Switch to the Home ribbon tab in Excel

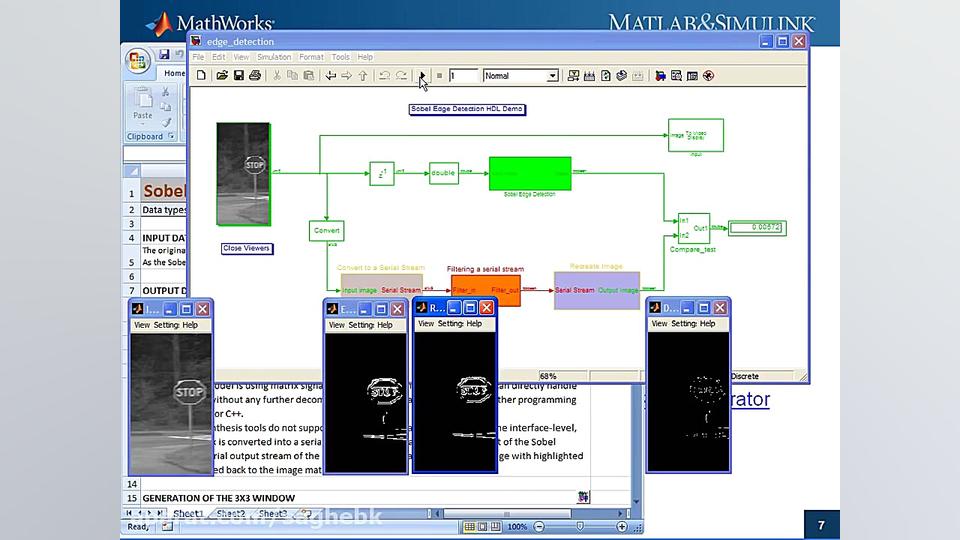click(x=174, y=73)
